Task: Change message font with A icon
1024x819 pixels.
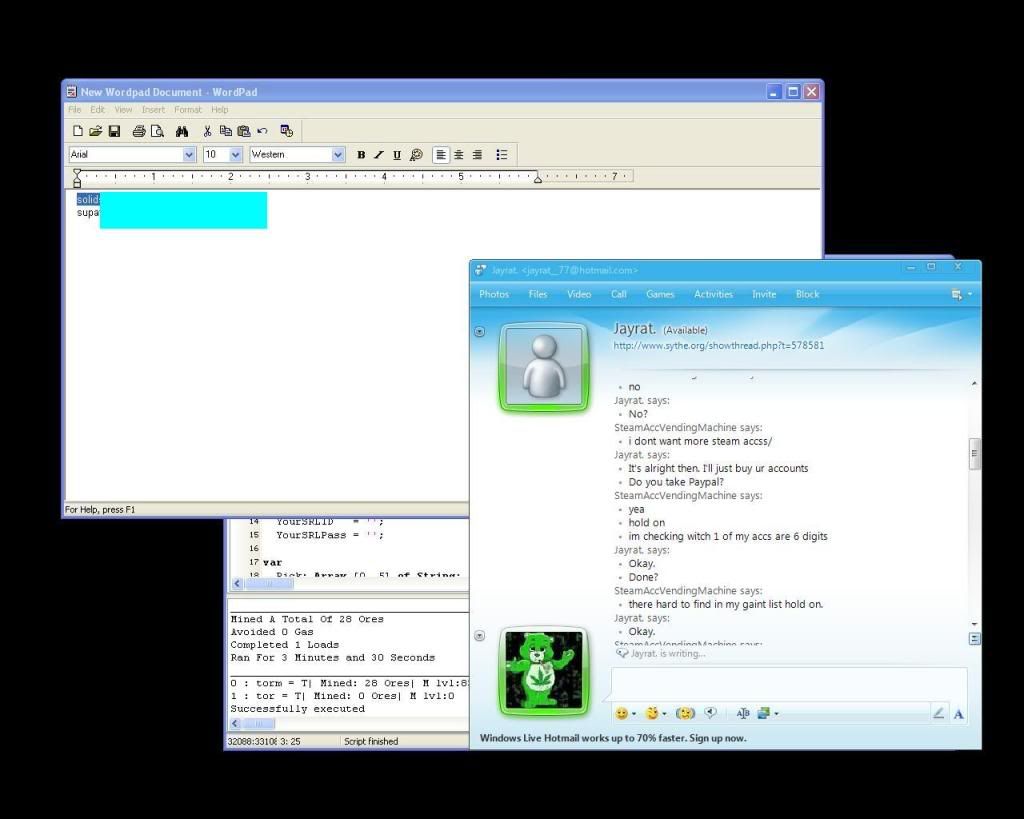Action: [x=958, y=714]
